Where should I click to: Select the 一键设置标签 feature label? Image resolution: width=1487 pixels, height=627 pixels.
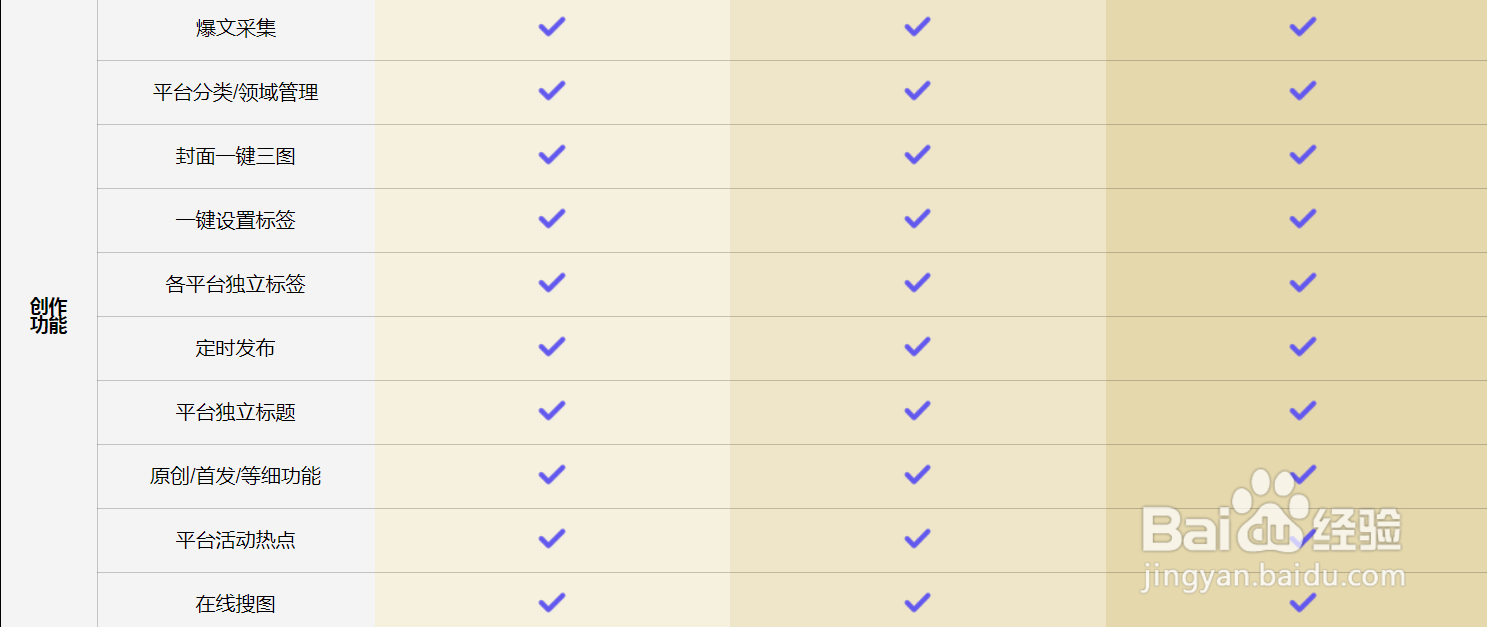[x=236, y=220]
